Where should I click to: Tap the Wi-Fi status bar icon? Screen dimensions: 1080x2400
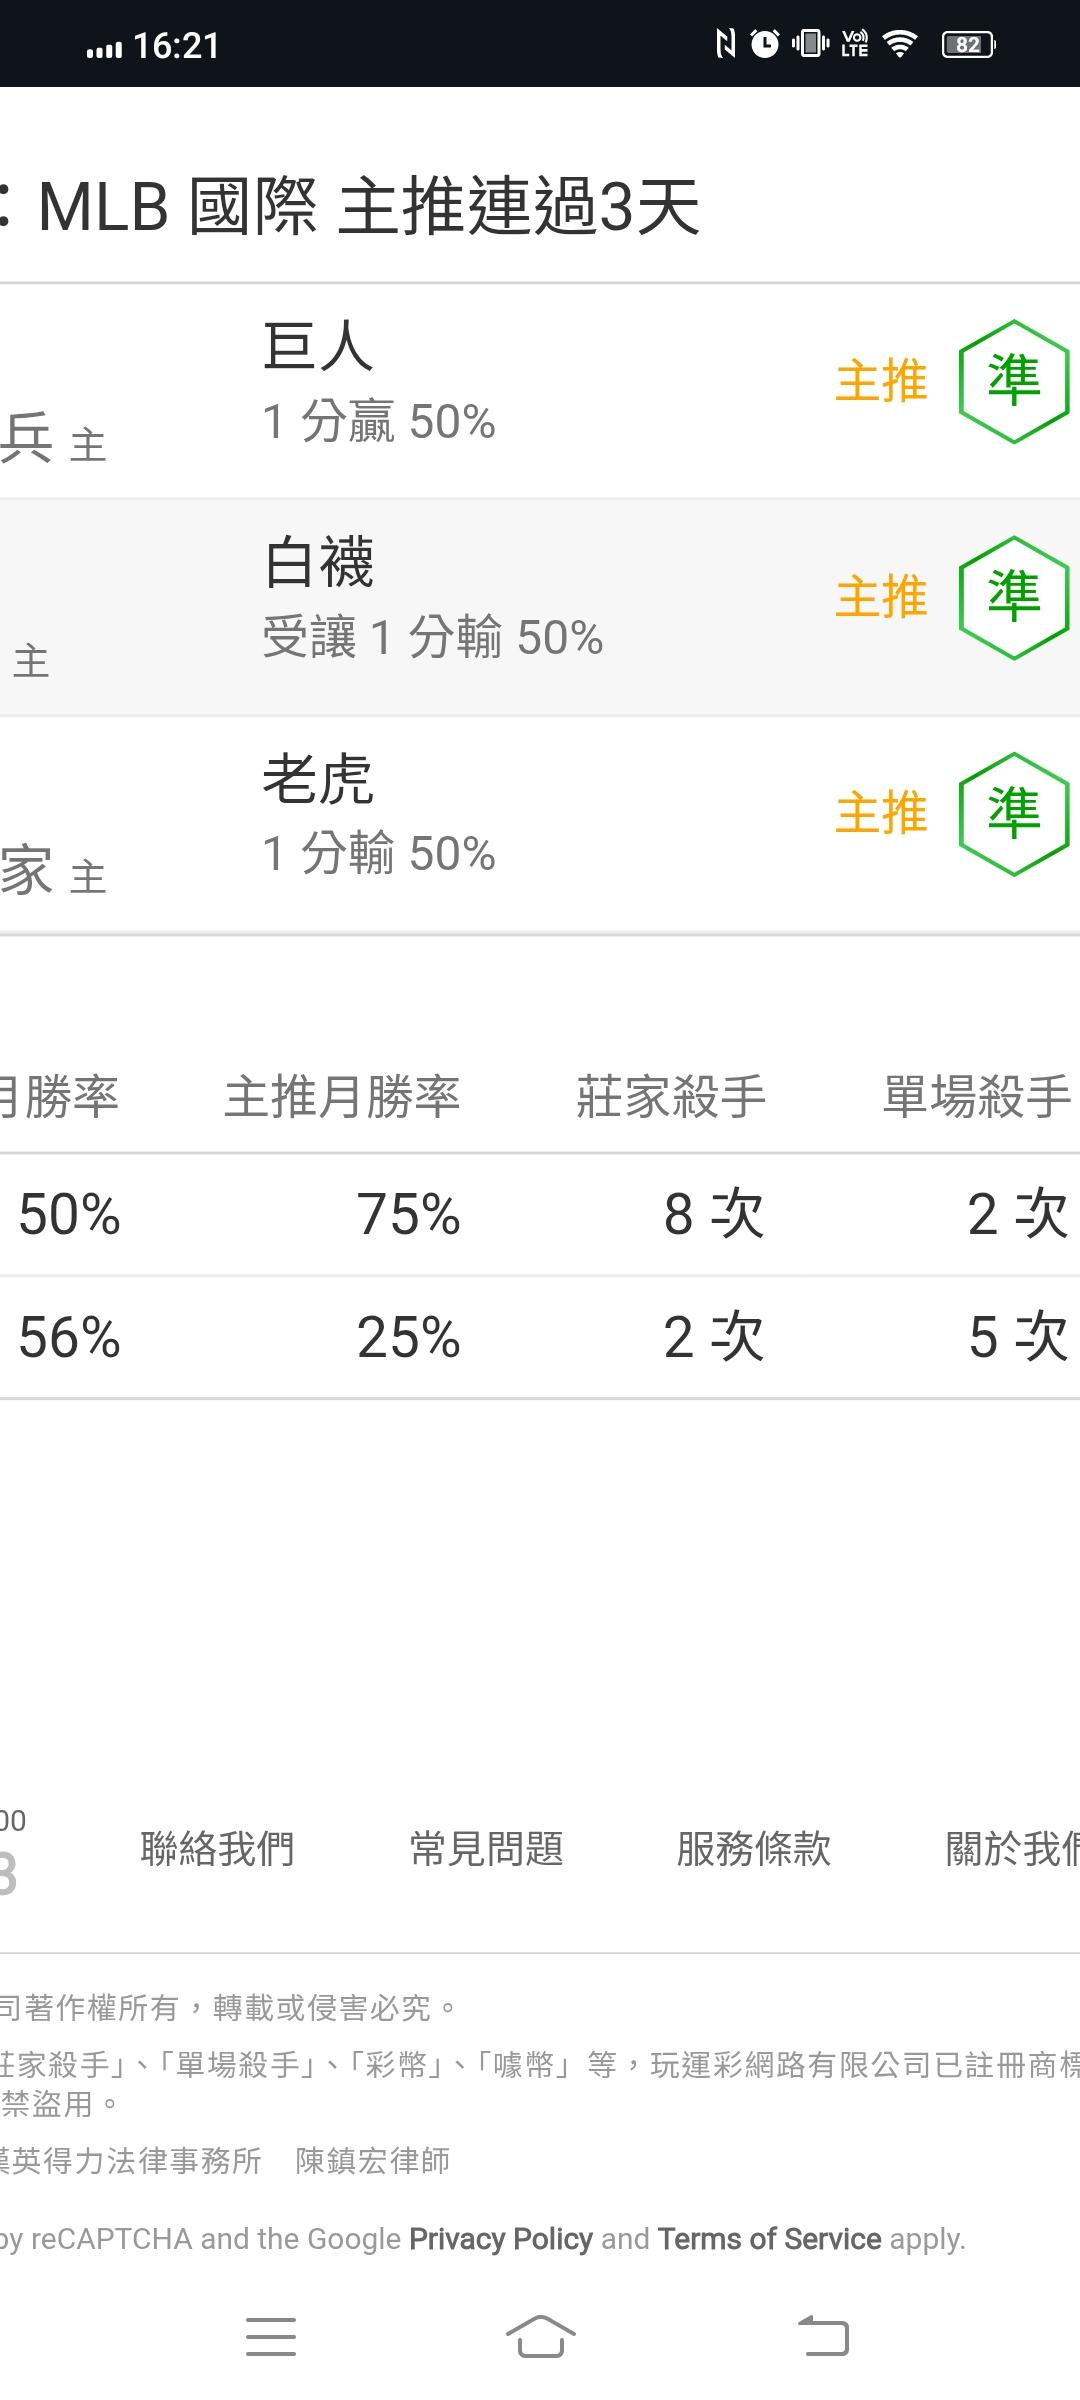pyautogui.click(x=900, y=44)
